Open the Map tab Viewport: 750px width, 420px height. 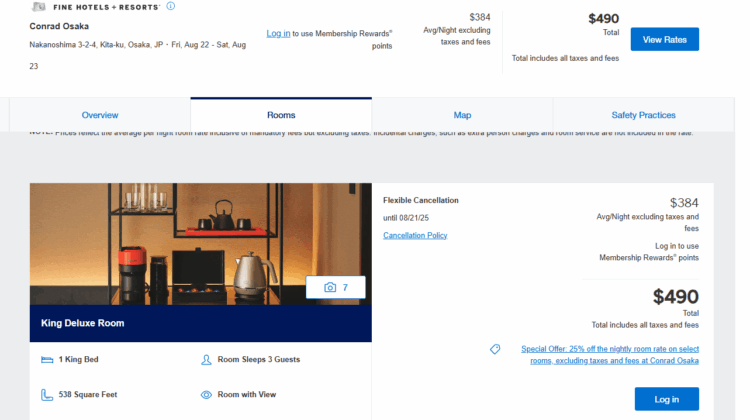pos(463,115)
